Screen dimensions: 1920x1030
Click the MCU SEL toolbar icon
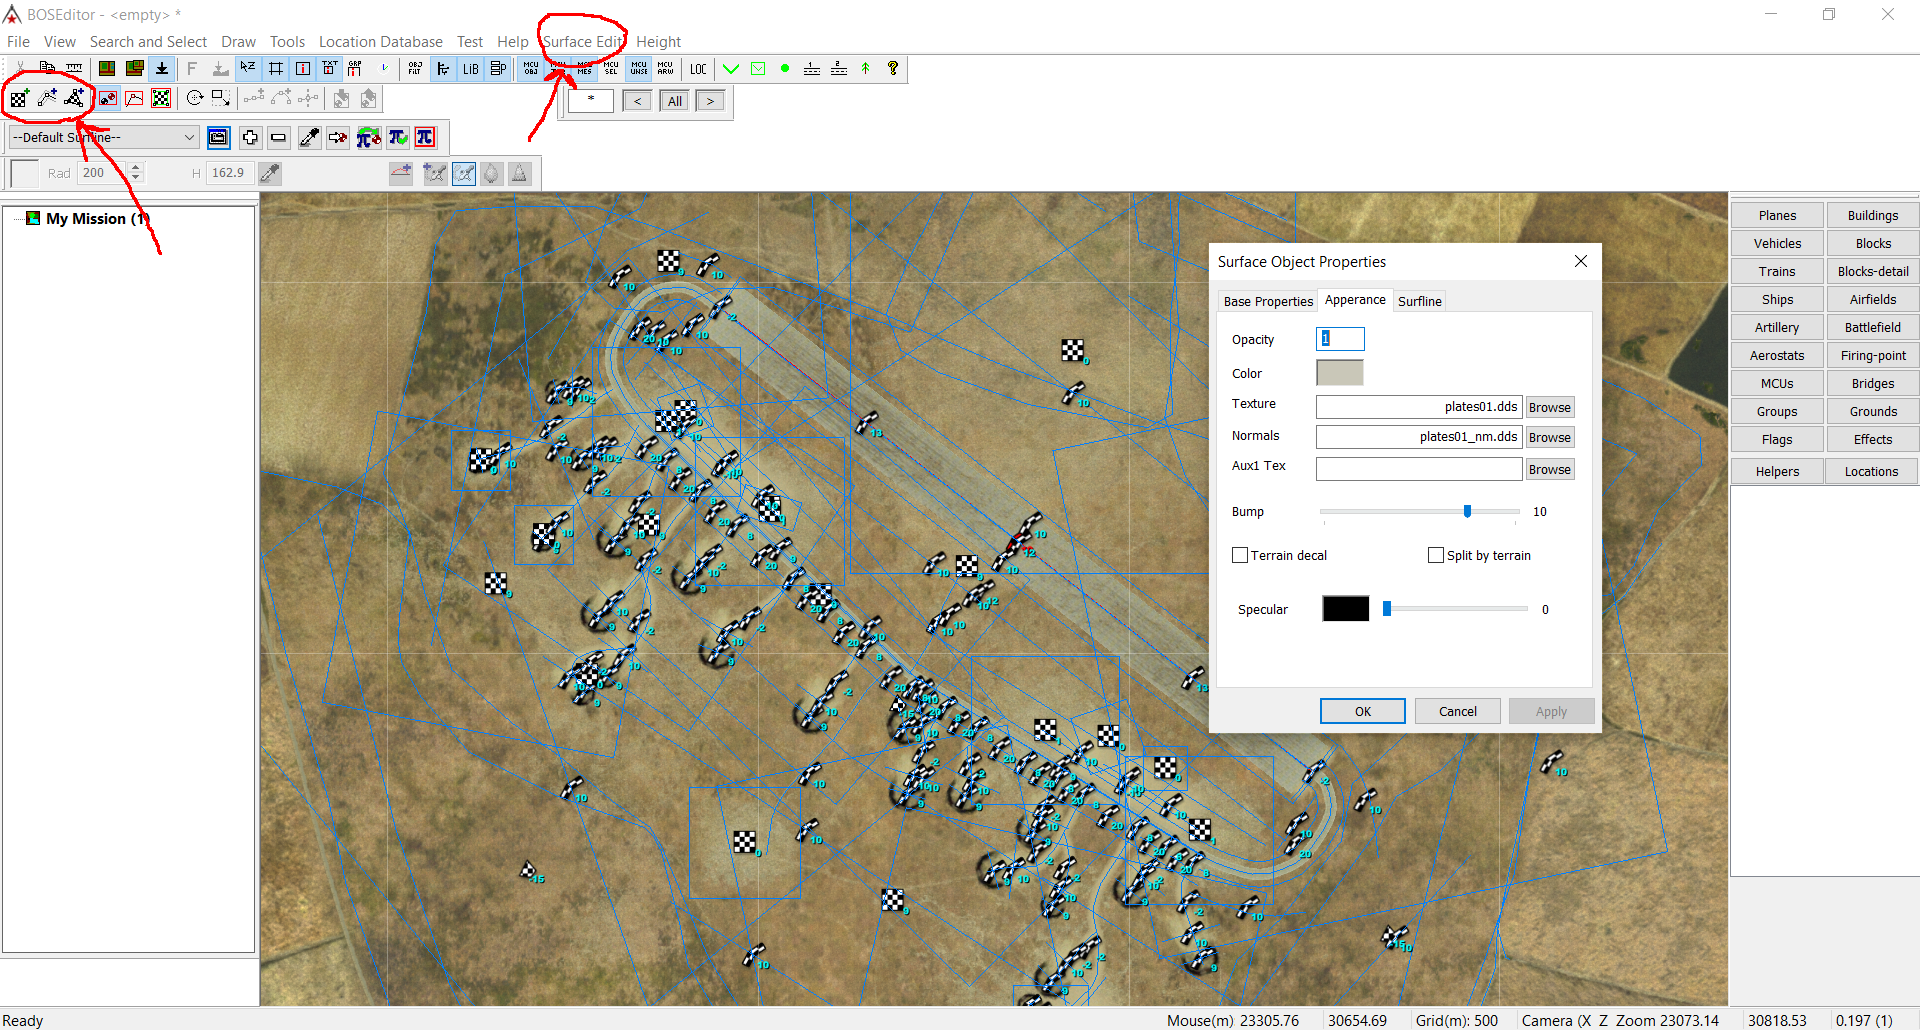[x=611, y=69]
